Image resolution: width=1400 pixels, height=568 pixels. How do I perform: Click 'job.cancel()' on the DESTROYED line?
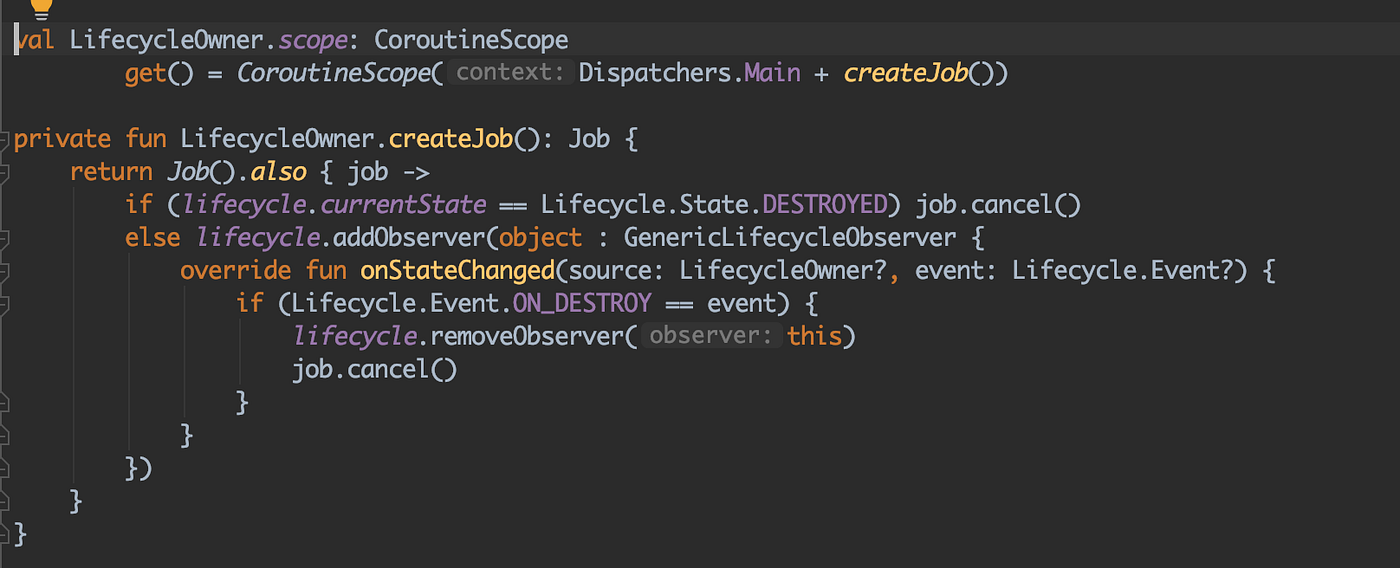[999, 205]
